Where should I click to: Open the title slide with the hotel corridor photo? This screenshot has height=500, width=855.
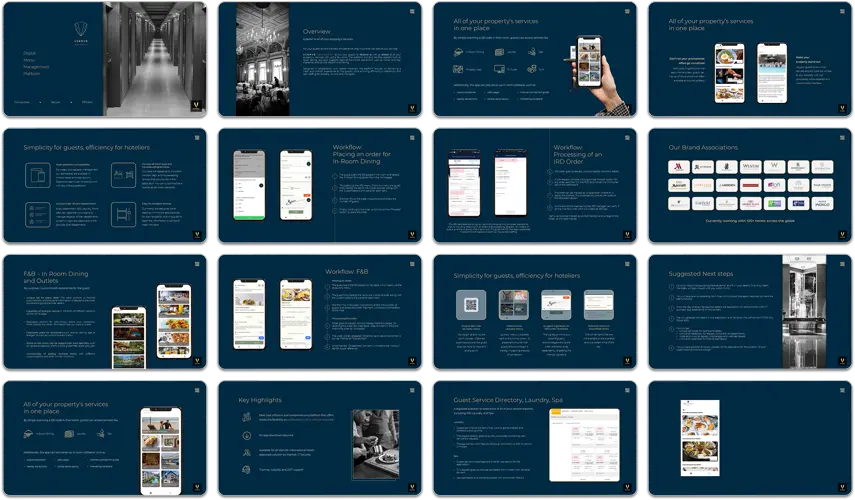105,59
